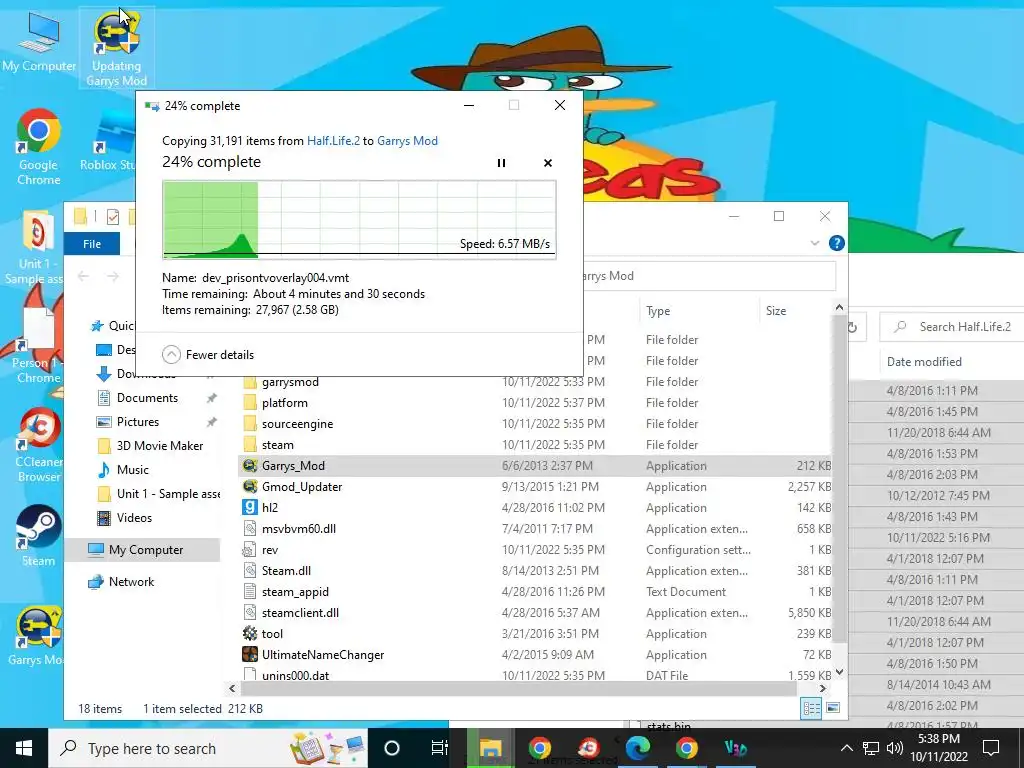Select the garrysmod folder
The width and height of the screenshot is (1024, 768).
point(290,382)
